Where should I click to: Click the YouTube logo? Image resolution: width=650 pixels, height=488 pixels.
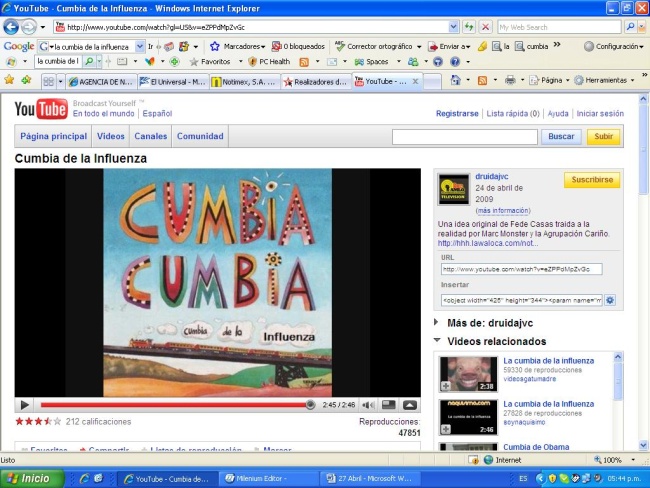tap(40, 108)
